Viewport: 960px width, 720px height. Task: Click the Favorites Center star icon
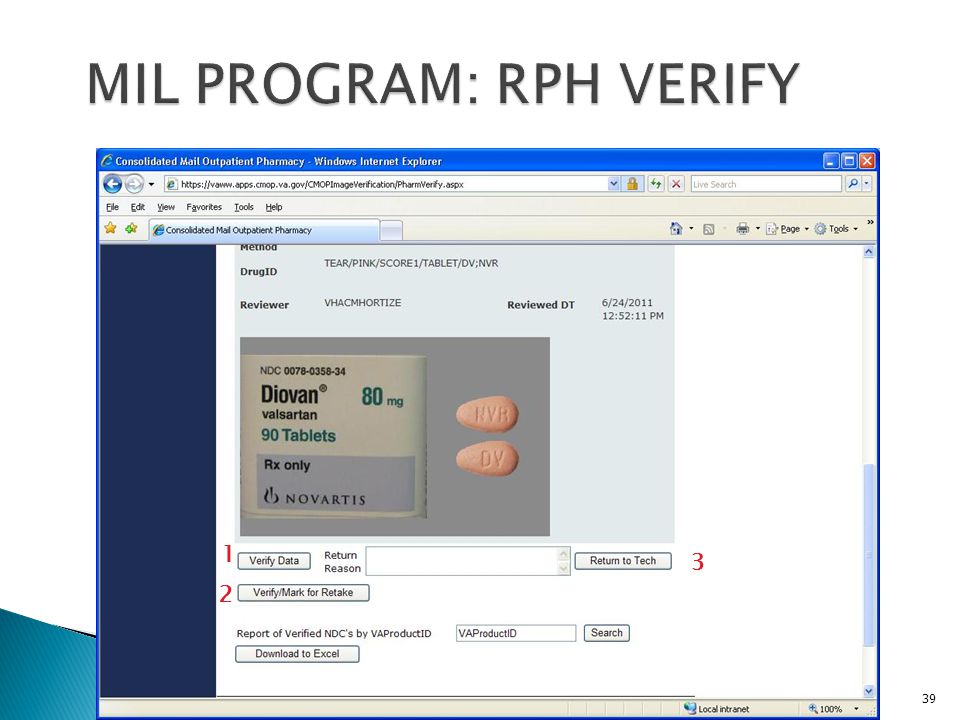click(x=110, y=228)
